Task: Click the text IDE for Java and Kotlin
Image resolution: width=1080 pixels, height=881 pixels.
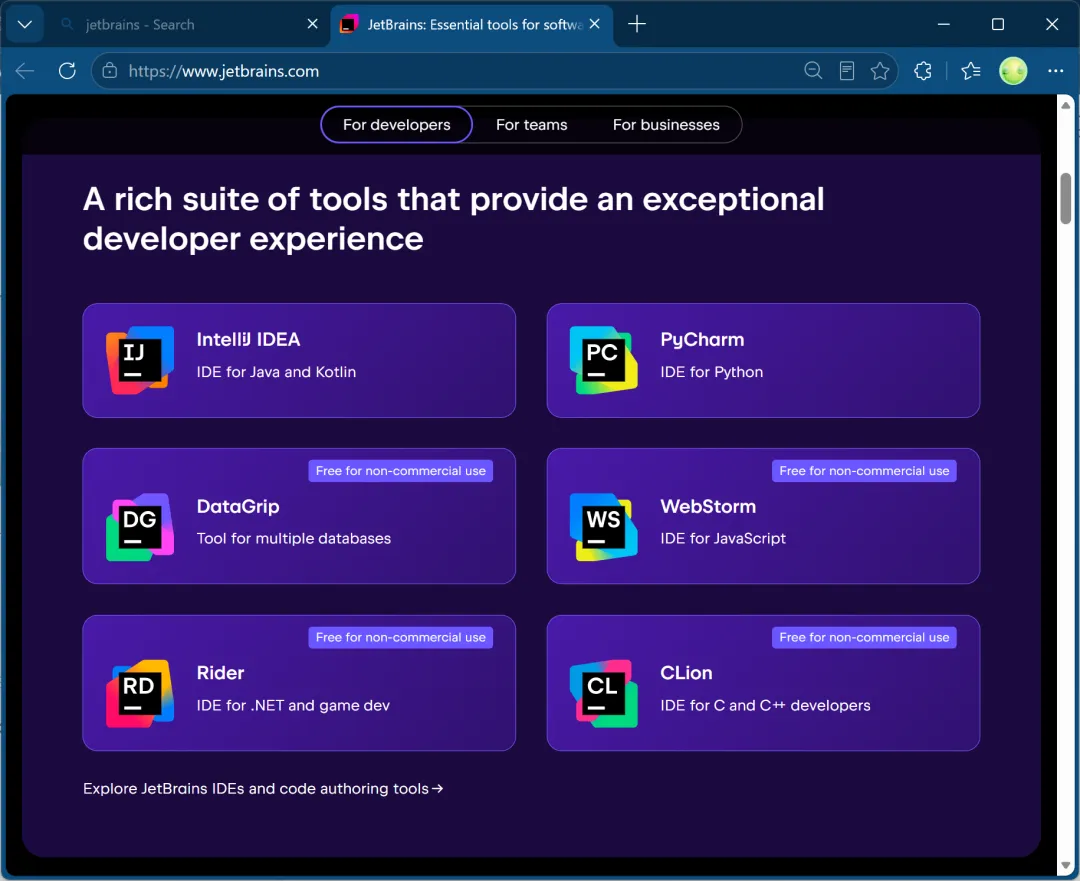Action: coord(276,372)
